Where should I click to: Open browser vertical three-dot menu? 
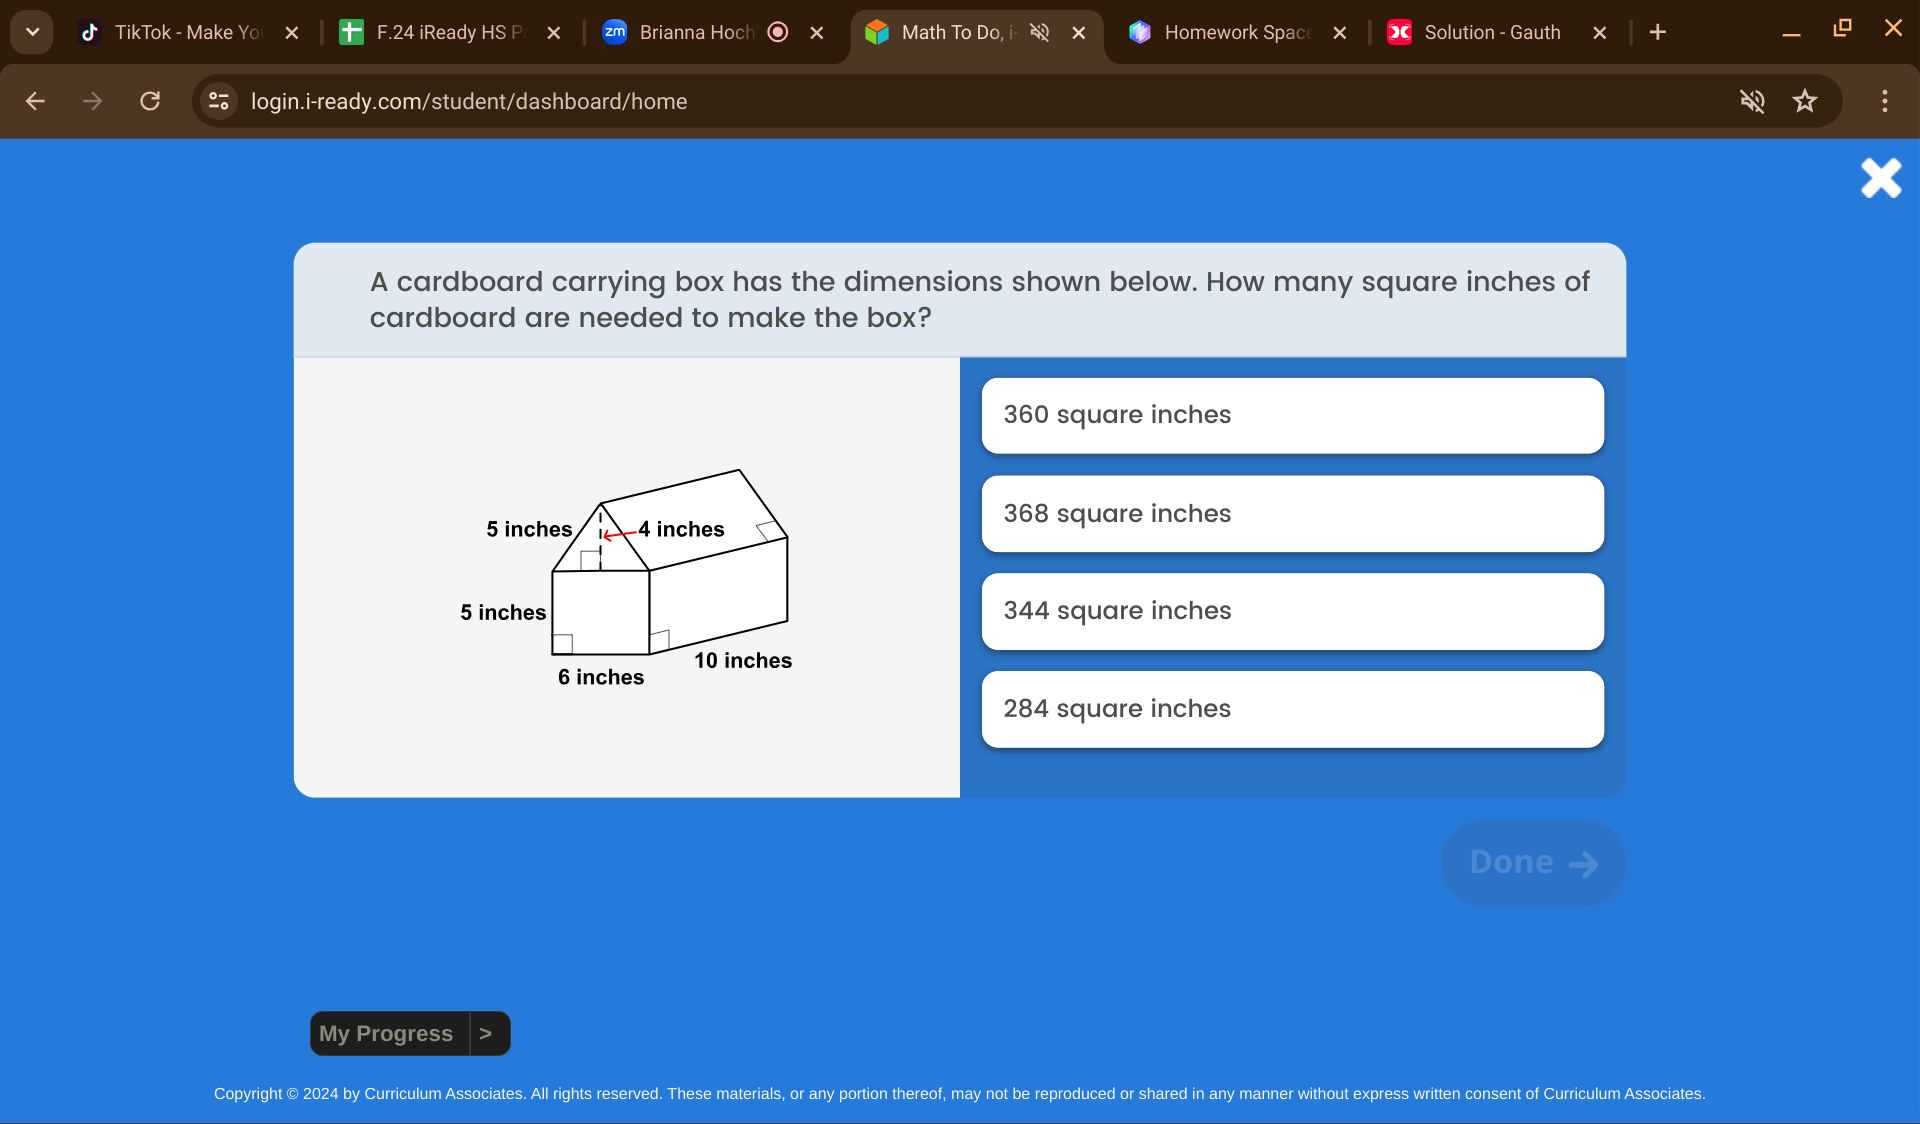coord(1884,102)
